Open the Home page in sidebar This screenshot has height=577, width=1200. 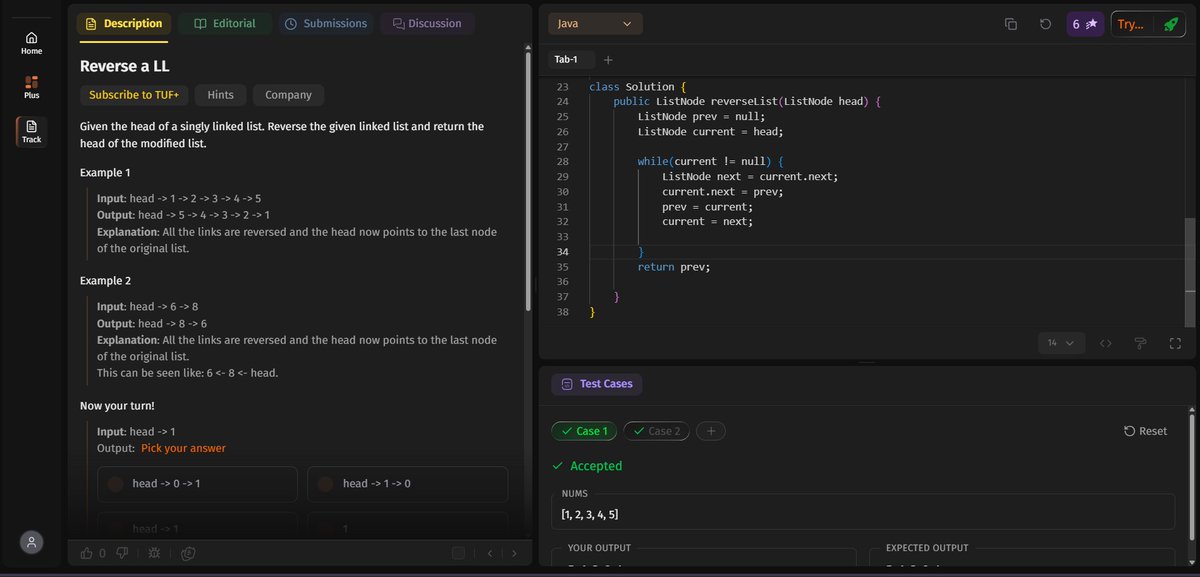(31, 42)
